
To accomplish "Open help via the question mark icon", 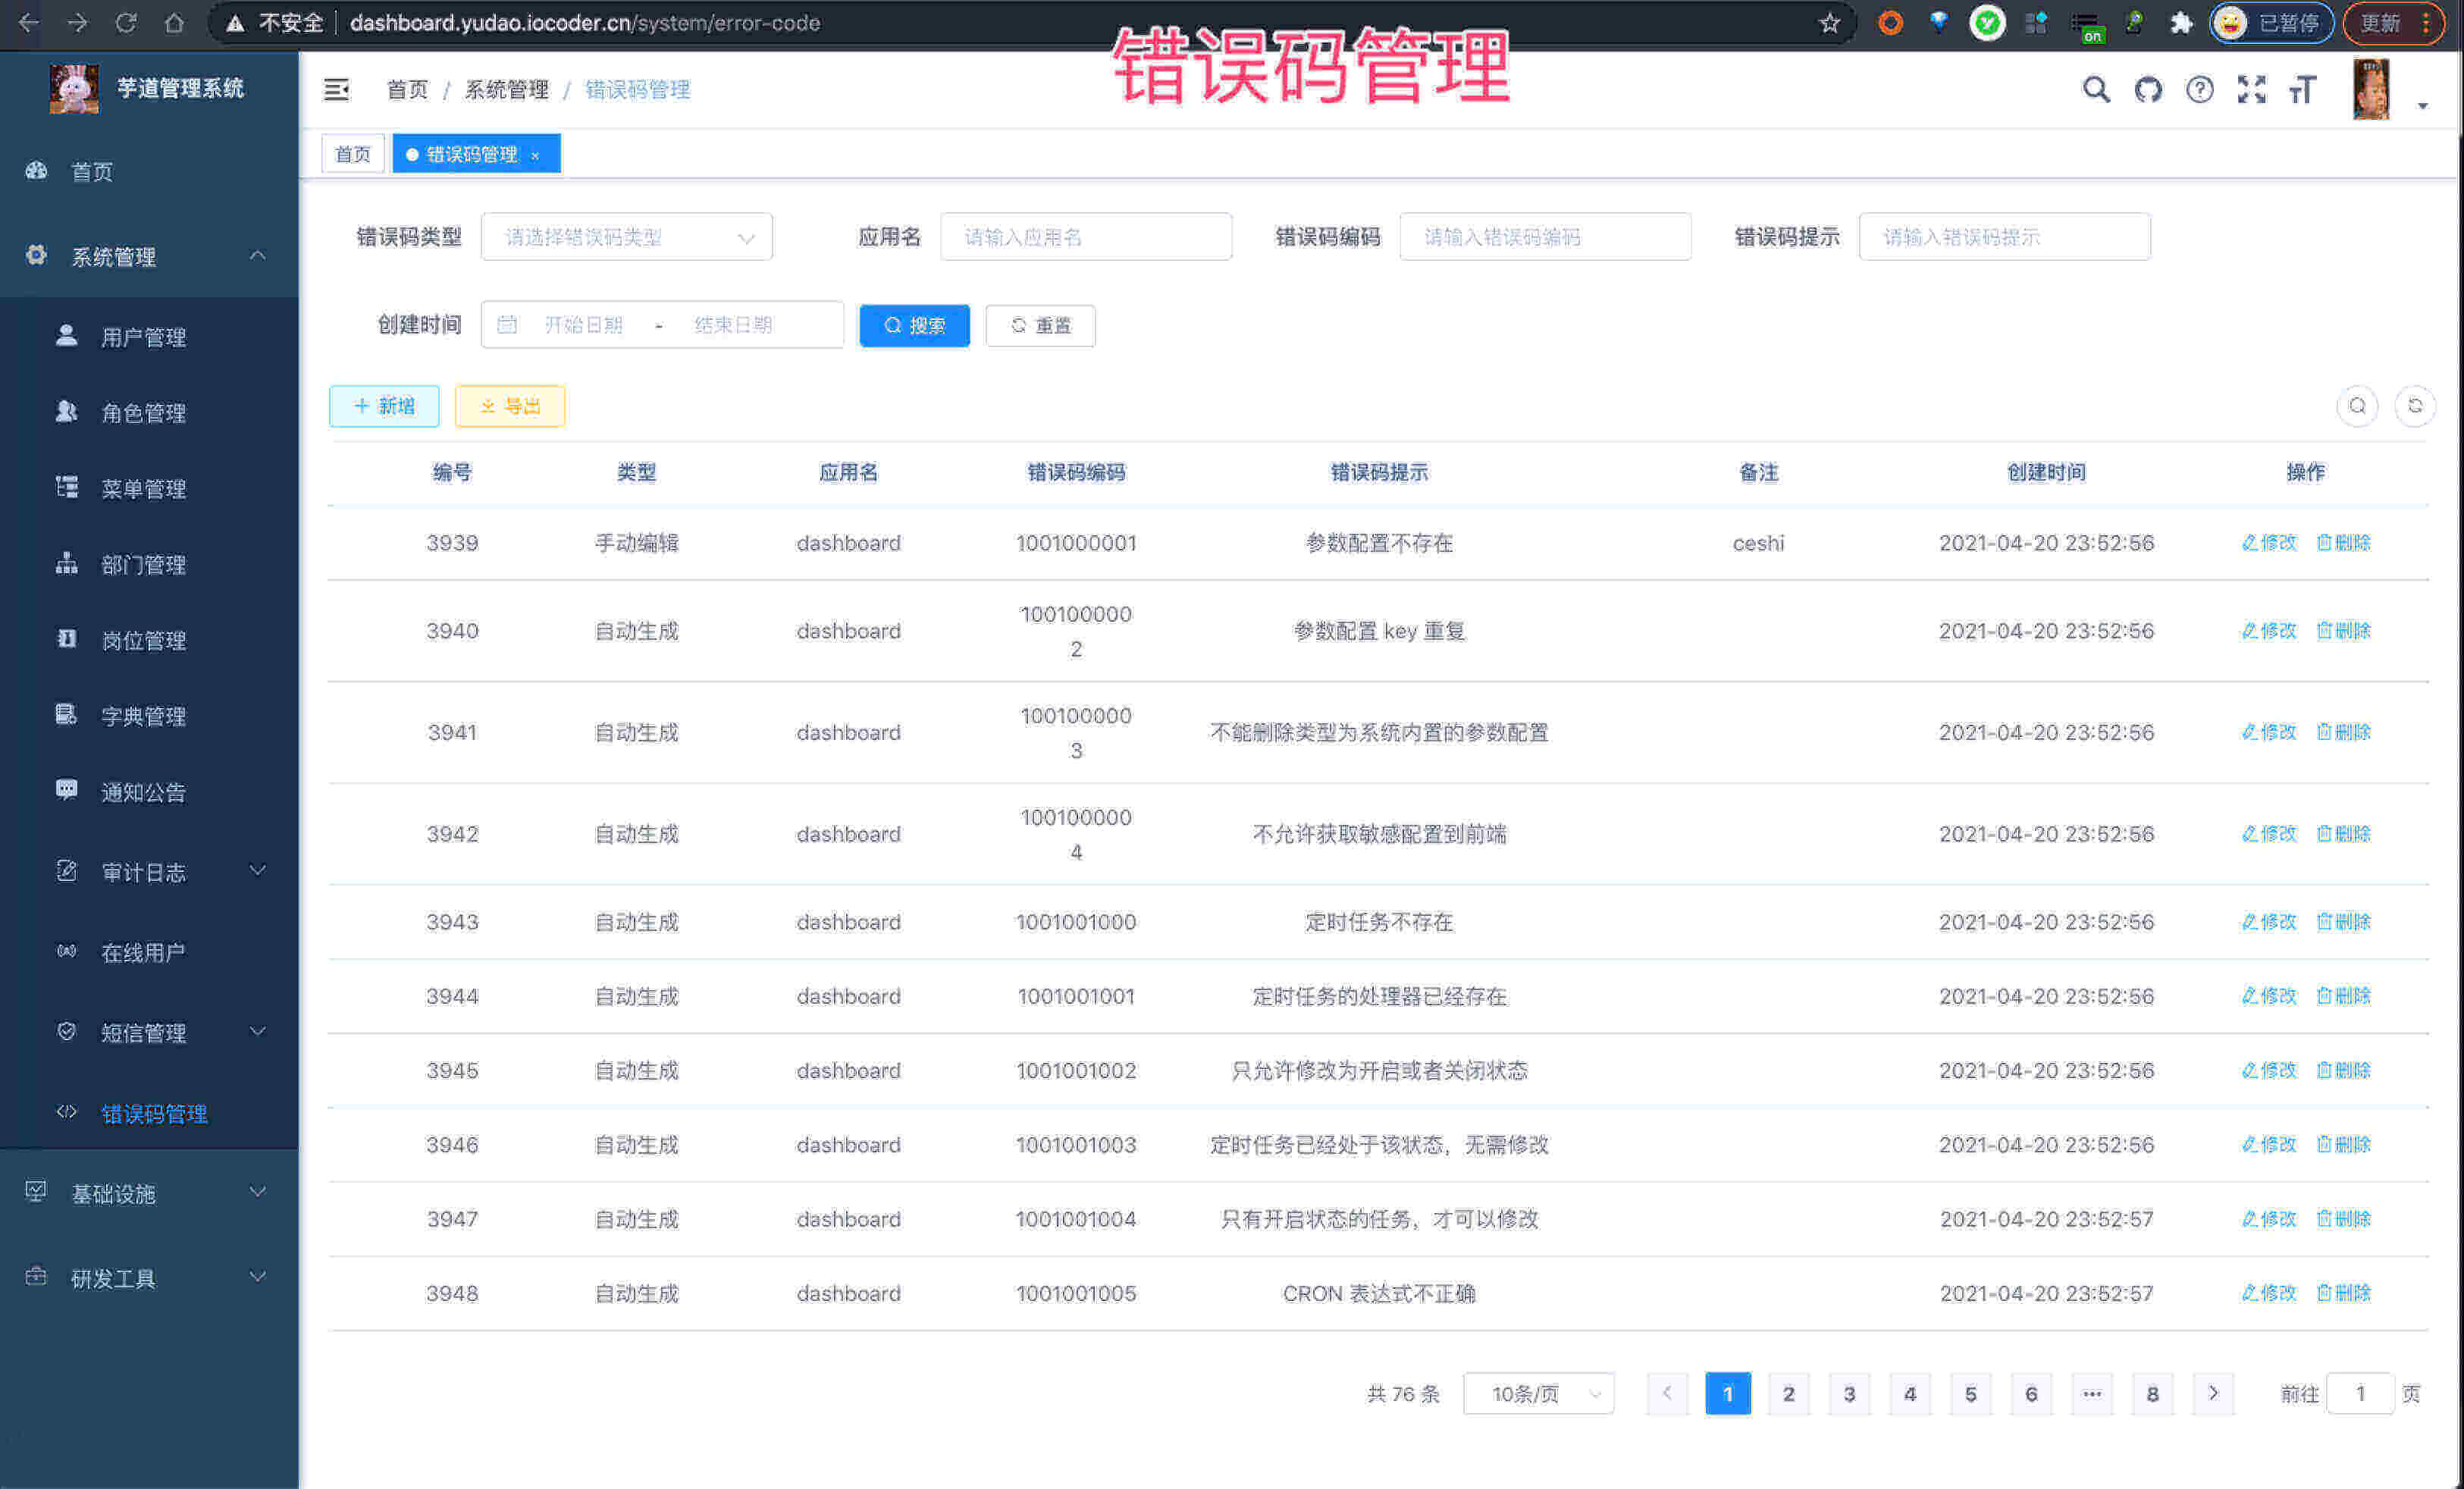I will click(x=2200, y=89).
